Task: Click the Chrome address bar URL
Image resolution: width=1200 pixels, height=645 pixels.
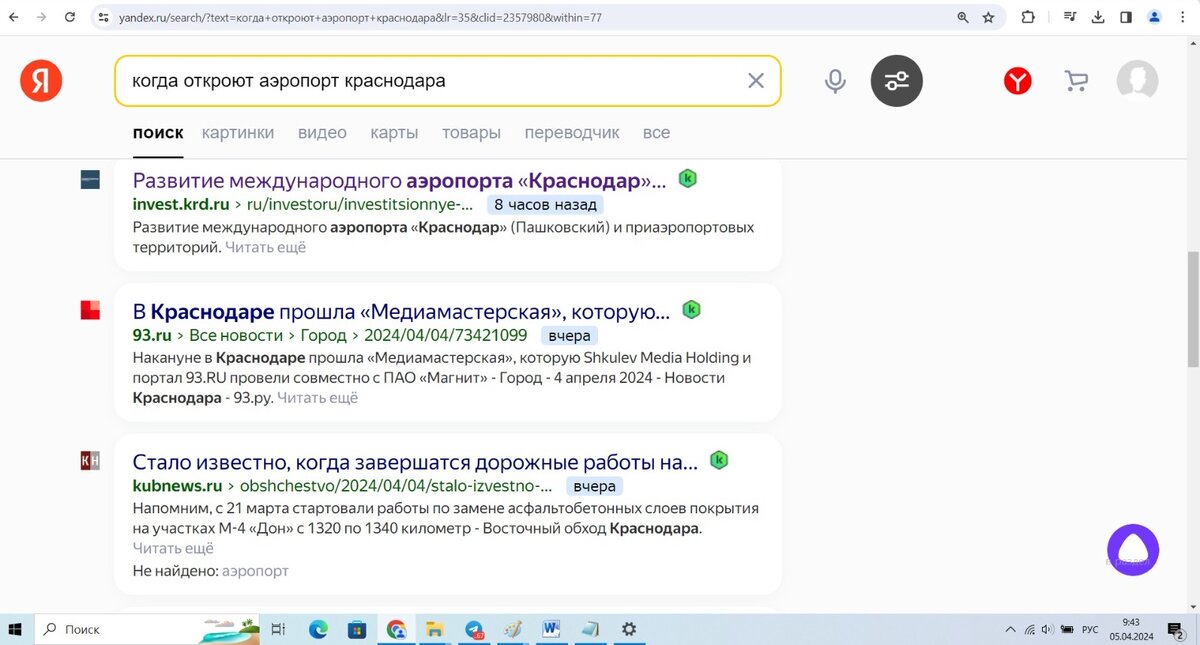Action: coord(360,17)
